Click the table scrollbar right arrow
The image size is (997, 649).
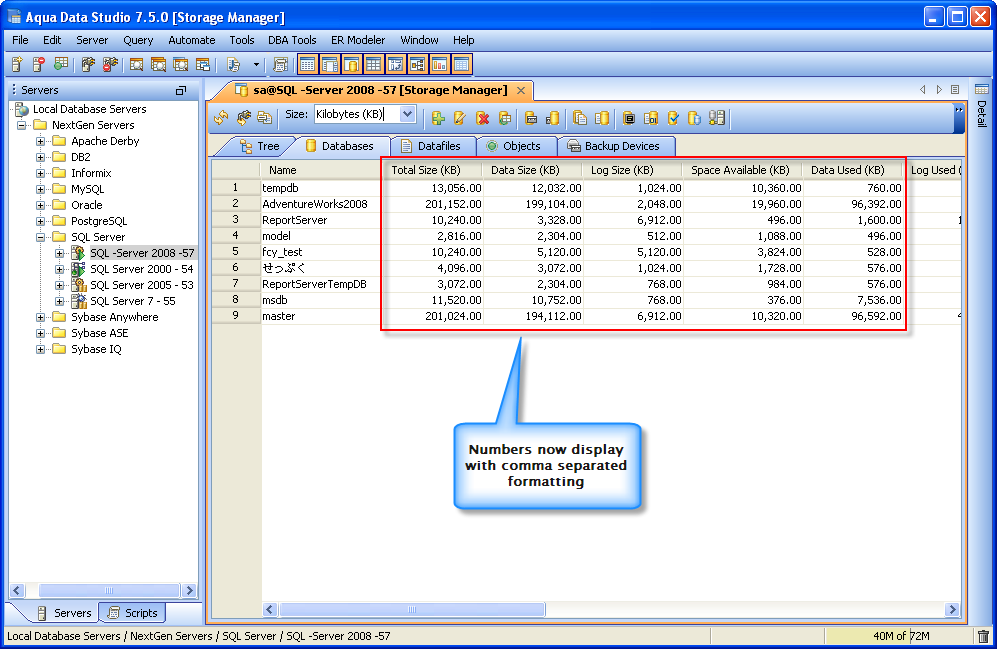click(952, 610)
